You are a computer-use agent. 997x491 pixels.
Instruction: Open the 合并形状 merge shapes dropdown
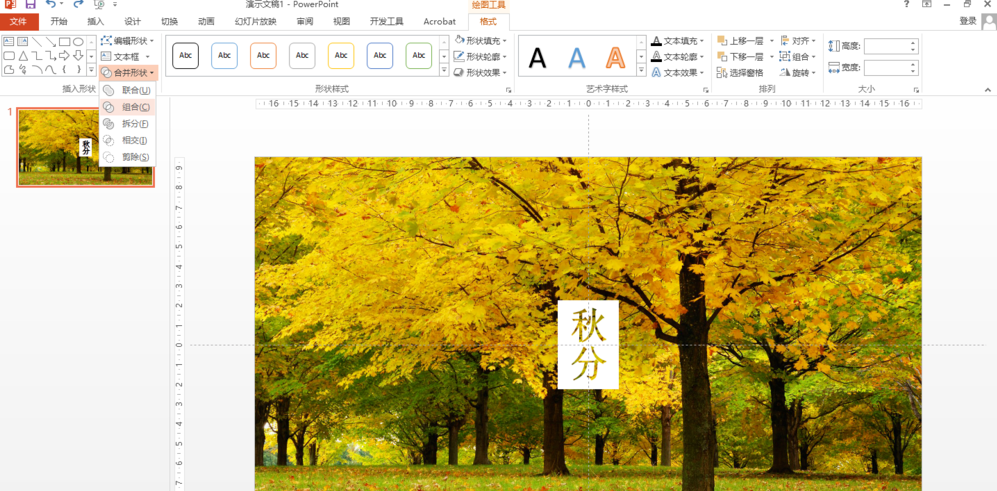click(x=128, y=73)
